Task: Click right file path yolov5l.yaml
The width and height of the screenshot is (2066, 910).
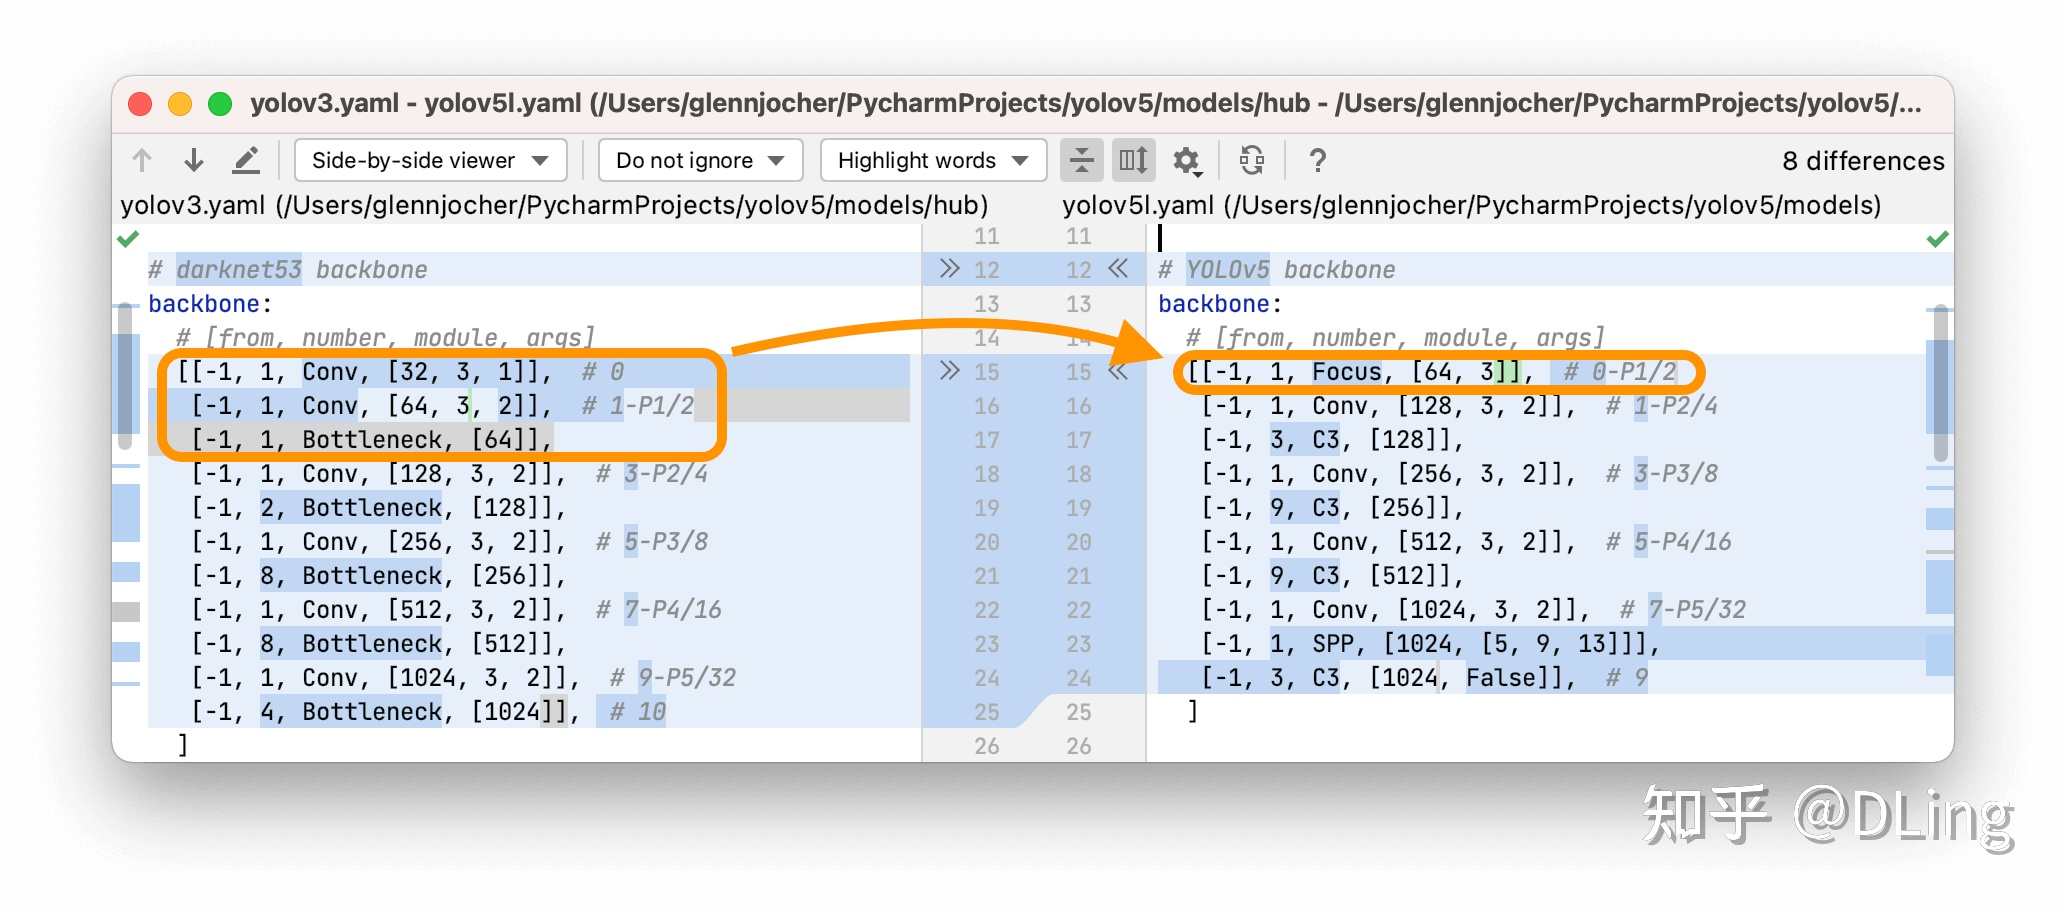Action: [1471, 205]
